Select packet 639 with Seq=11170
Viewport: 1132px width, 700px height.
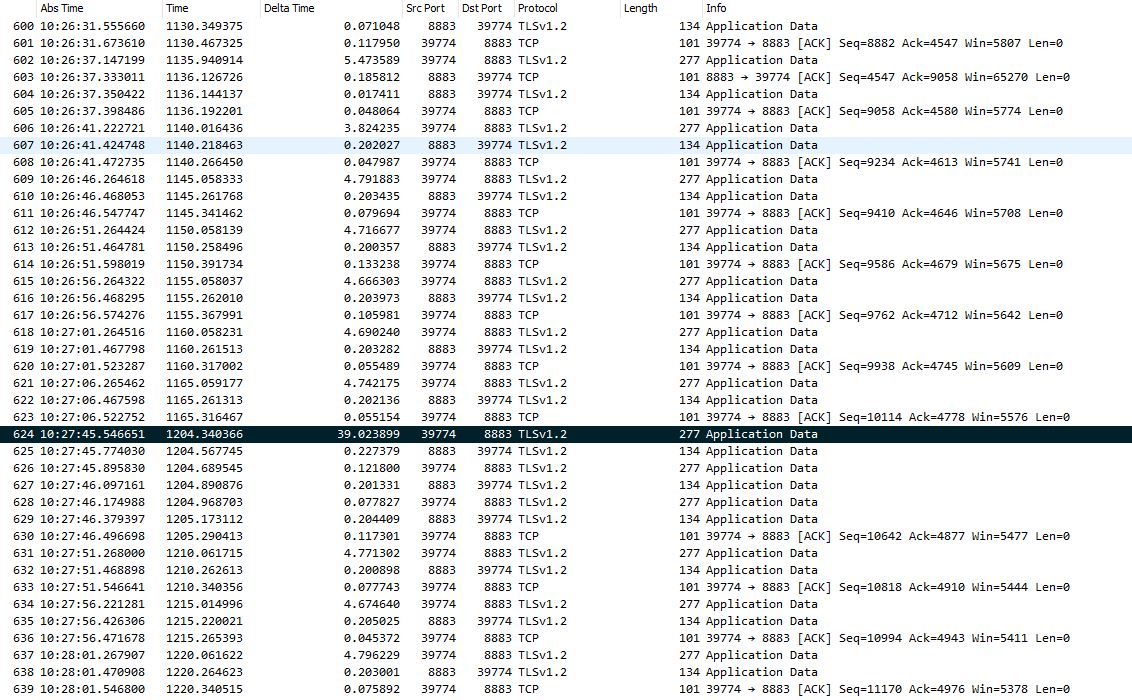566,689
